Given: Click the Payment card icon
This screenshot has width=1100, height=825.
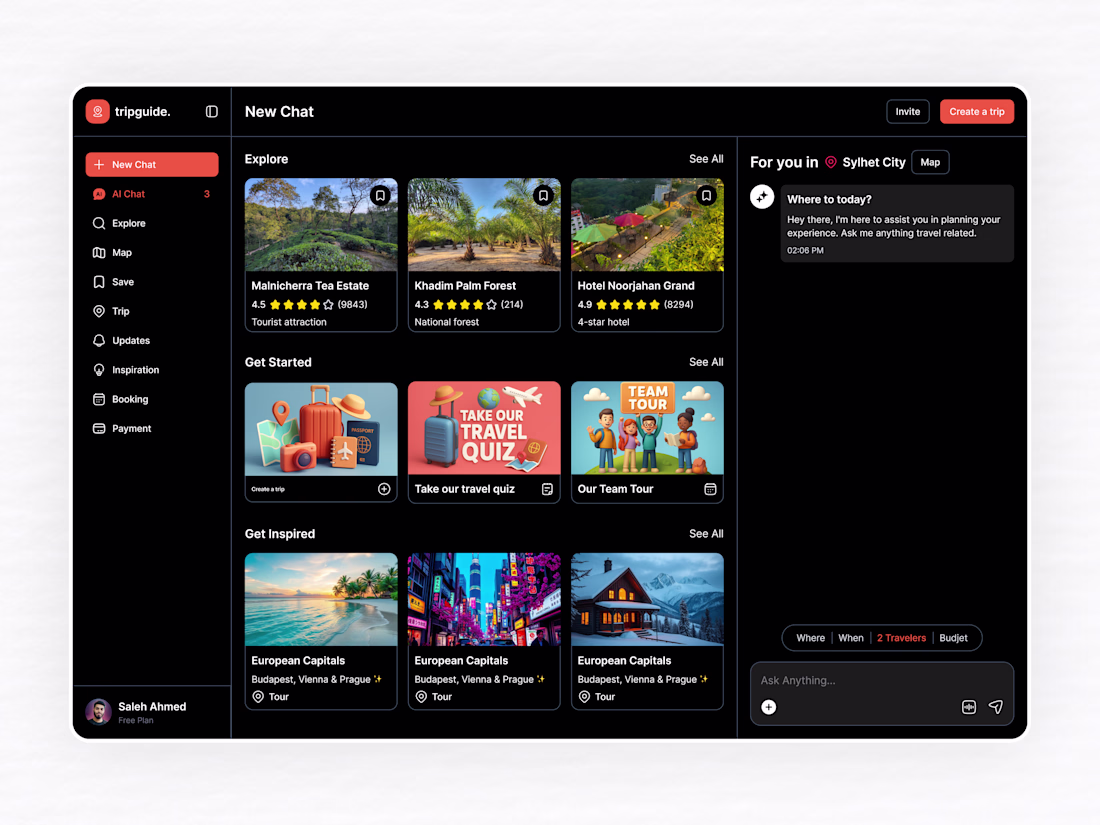Looking at the screenshot, I should click(x=99, y=429).
